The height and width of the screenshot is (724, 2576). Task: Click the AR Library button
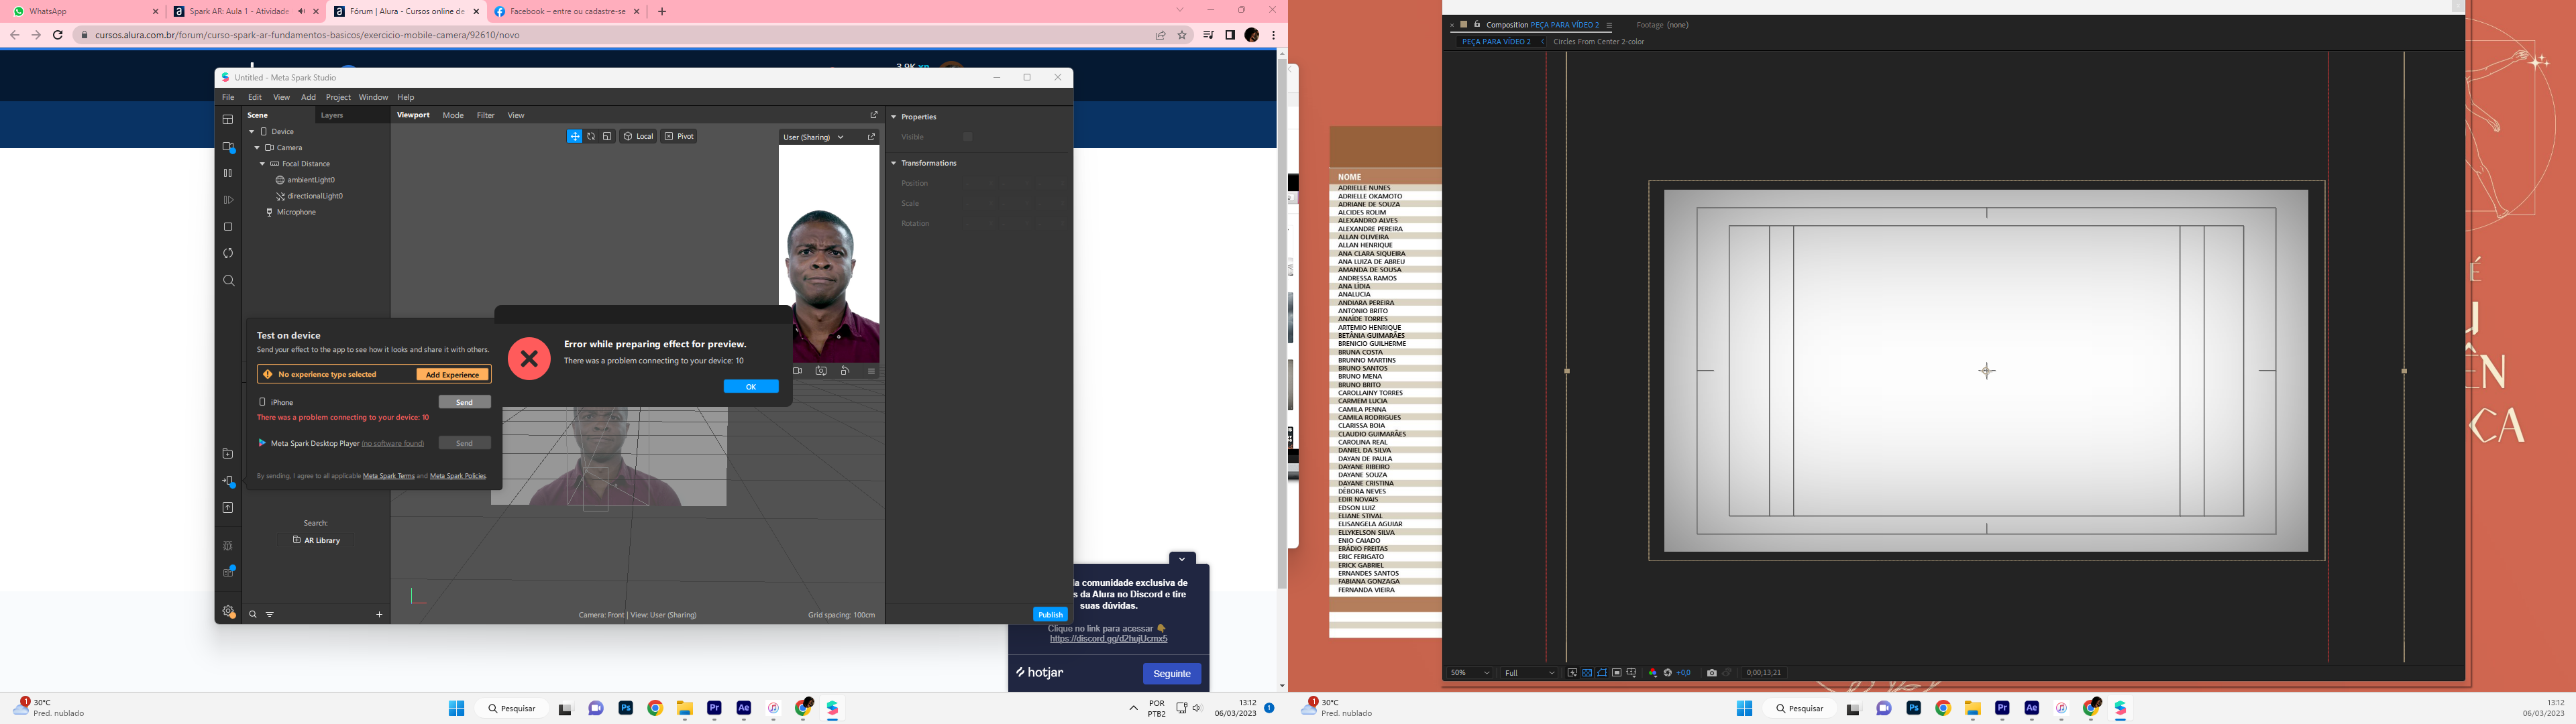316,540
